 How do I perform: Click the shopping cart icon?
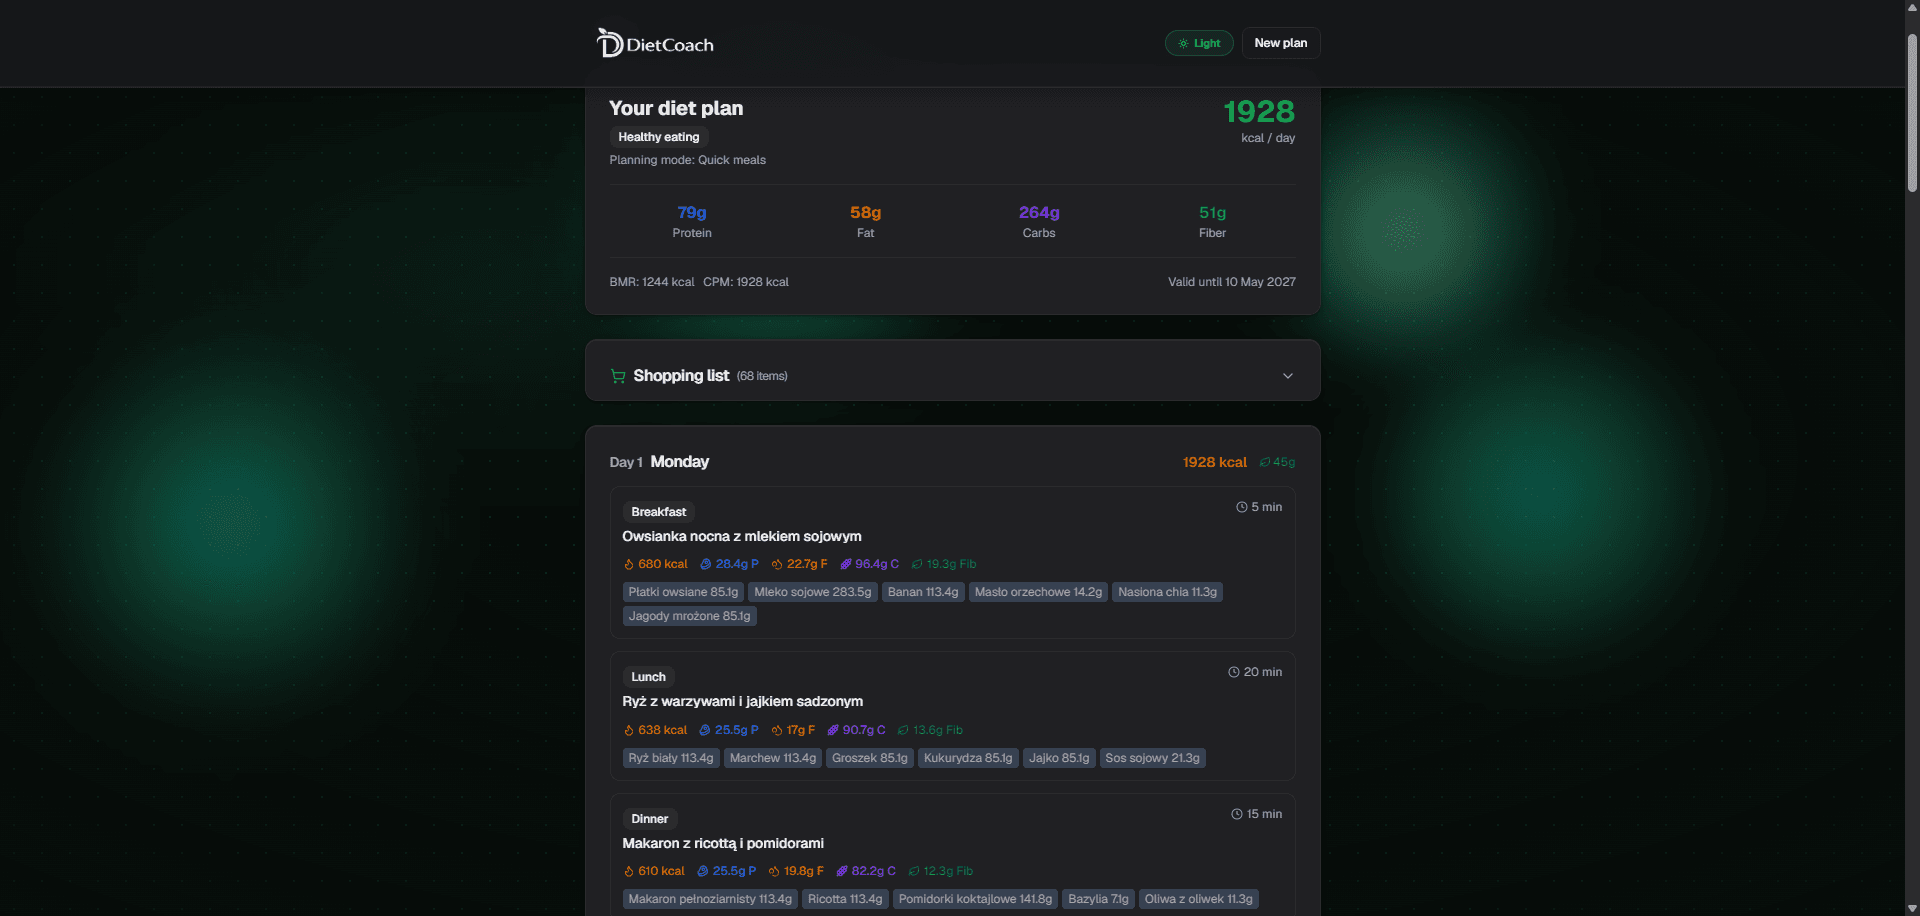coord(618,376)
